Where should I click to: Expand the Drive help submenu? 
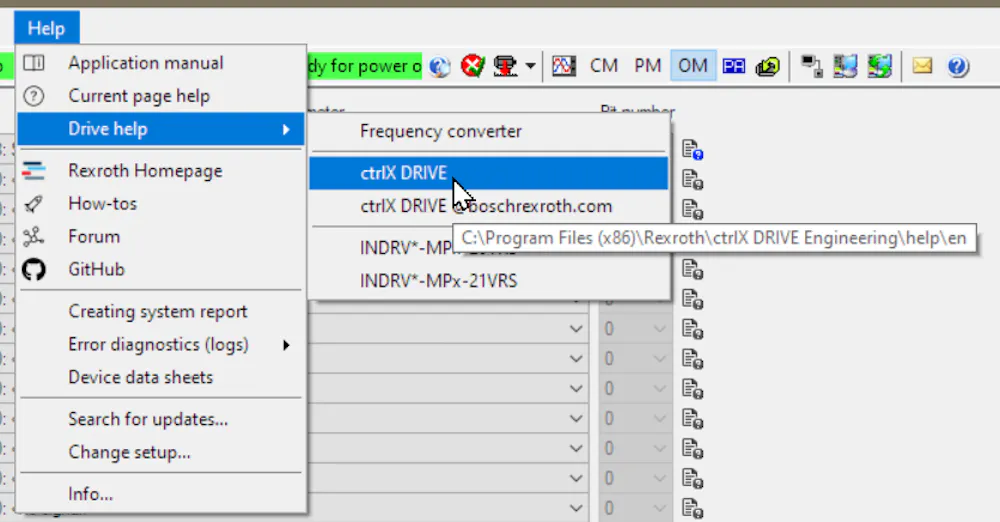pyautogui.click(x=161, y=129)
